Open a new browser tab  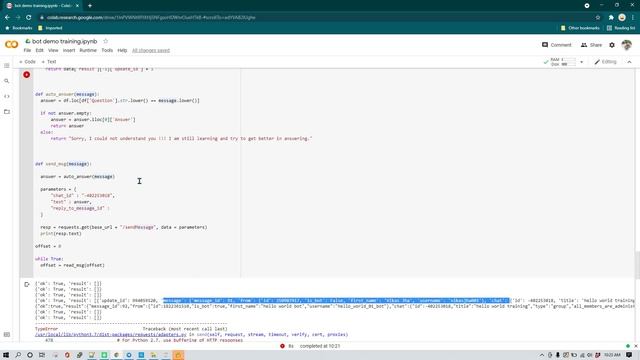90,6
